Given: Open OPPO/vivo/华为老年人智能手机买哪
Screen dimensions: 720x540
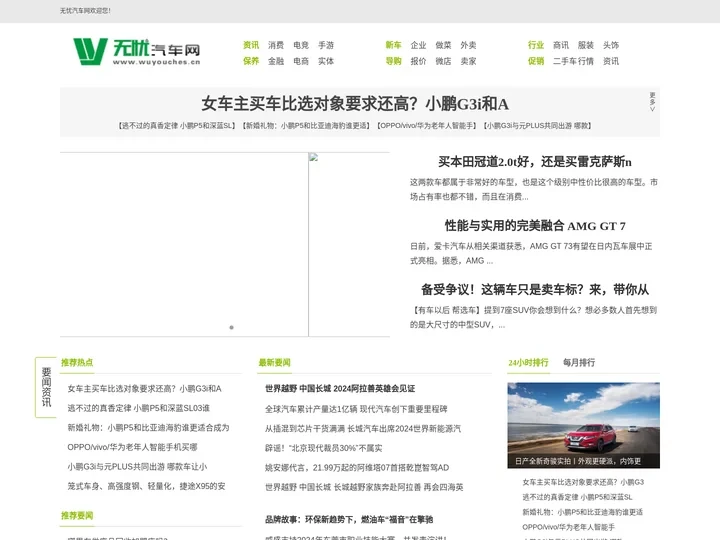Looking at the screenshot, I should pos(132,447).
